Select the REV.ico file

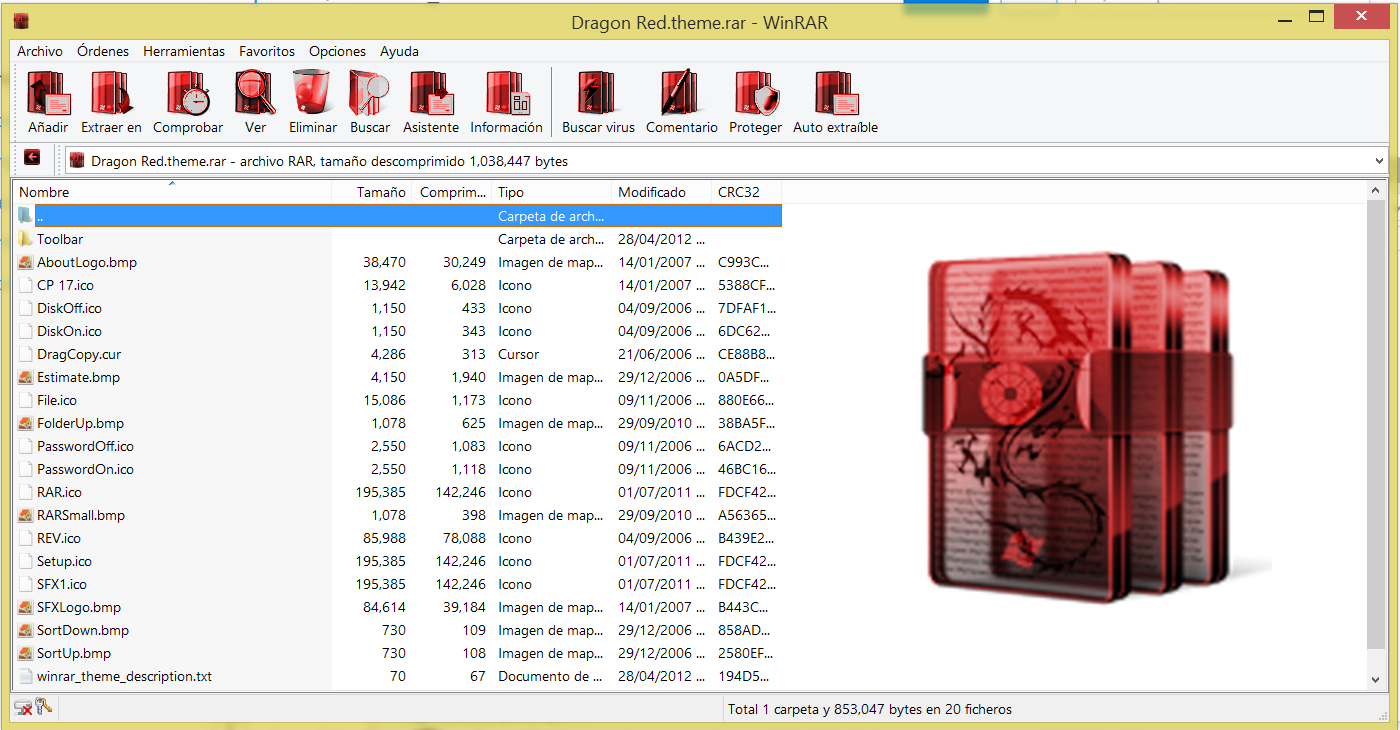coord(59,538)
